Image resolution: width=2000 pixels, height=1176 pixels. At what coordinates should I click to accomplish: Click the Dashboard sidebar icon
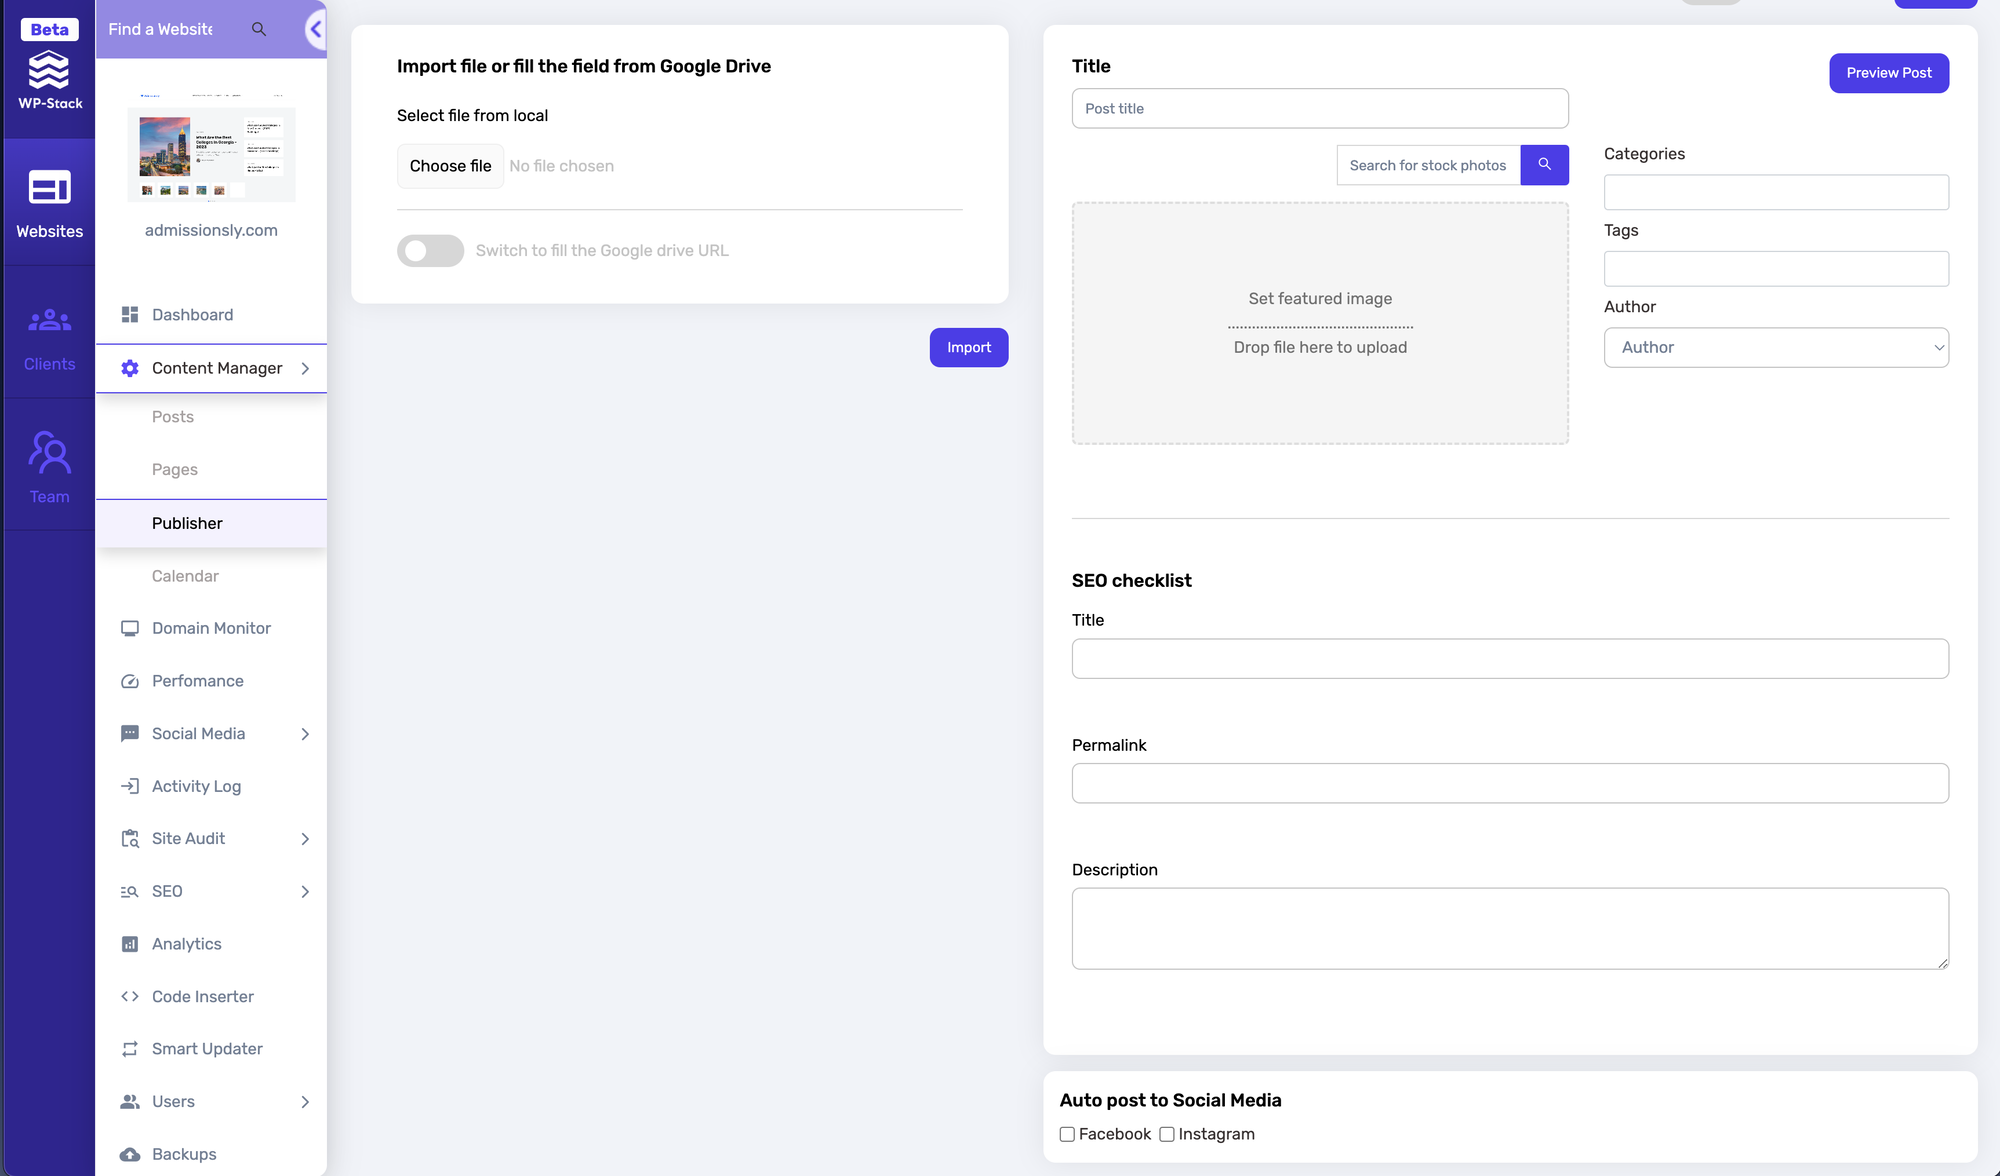(129, 314)
